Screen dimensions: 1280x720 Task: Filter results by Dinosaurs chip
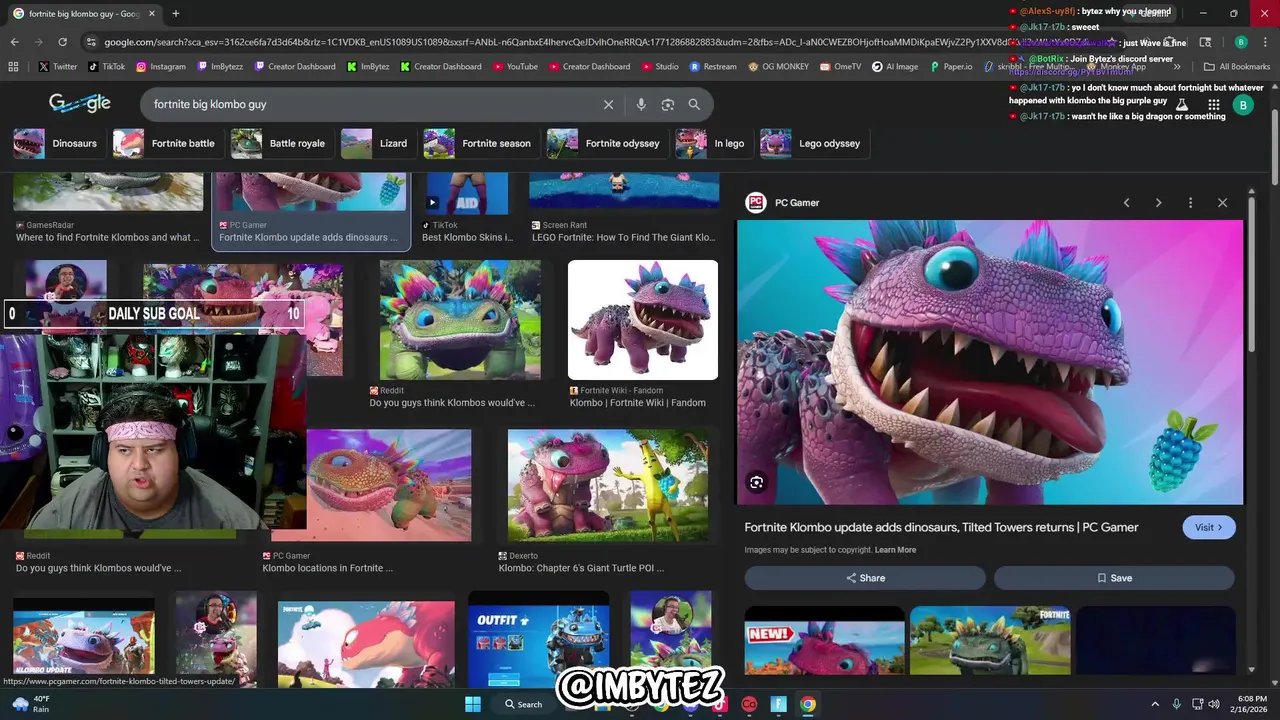pyautogui.click(x=56, y=143)
